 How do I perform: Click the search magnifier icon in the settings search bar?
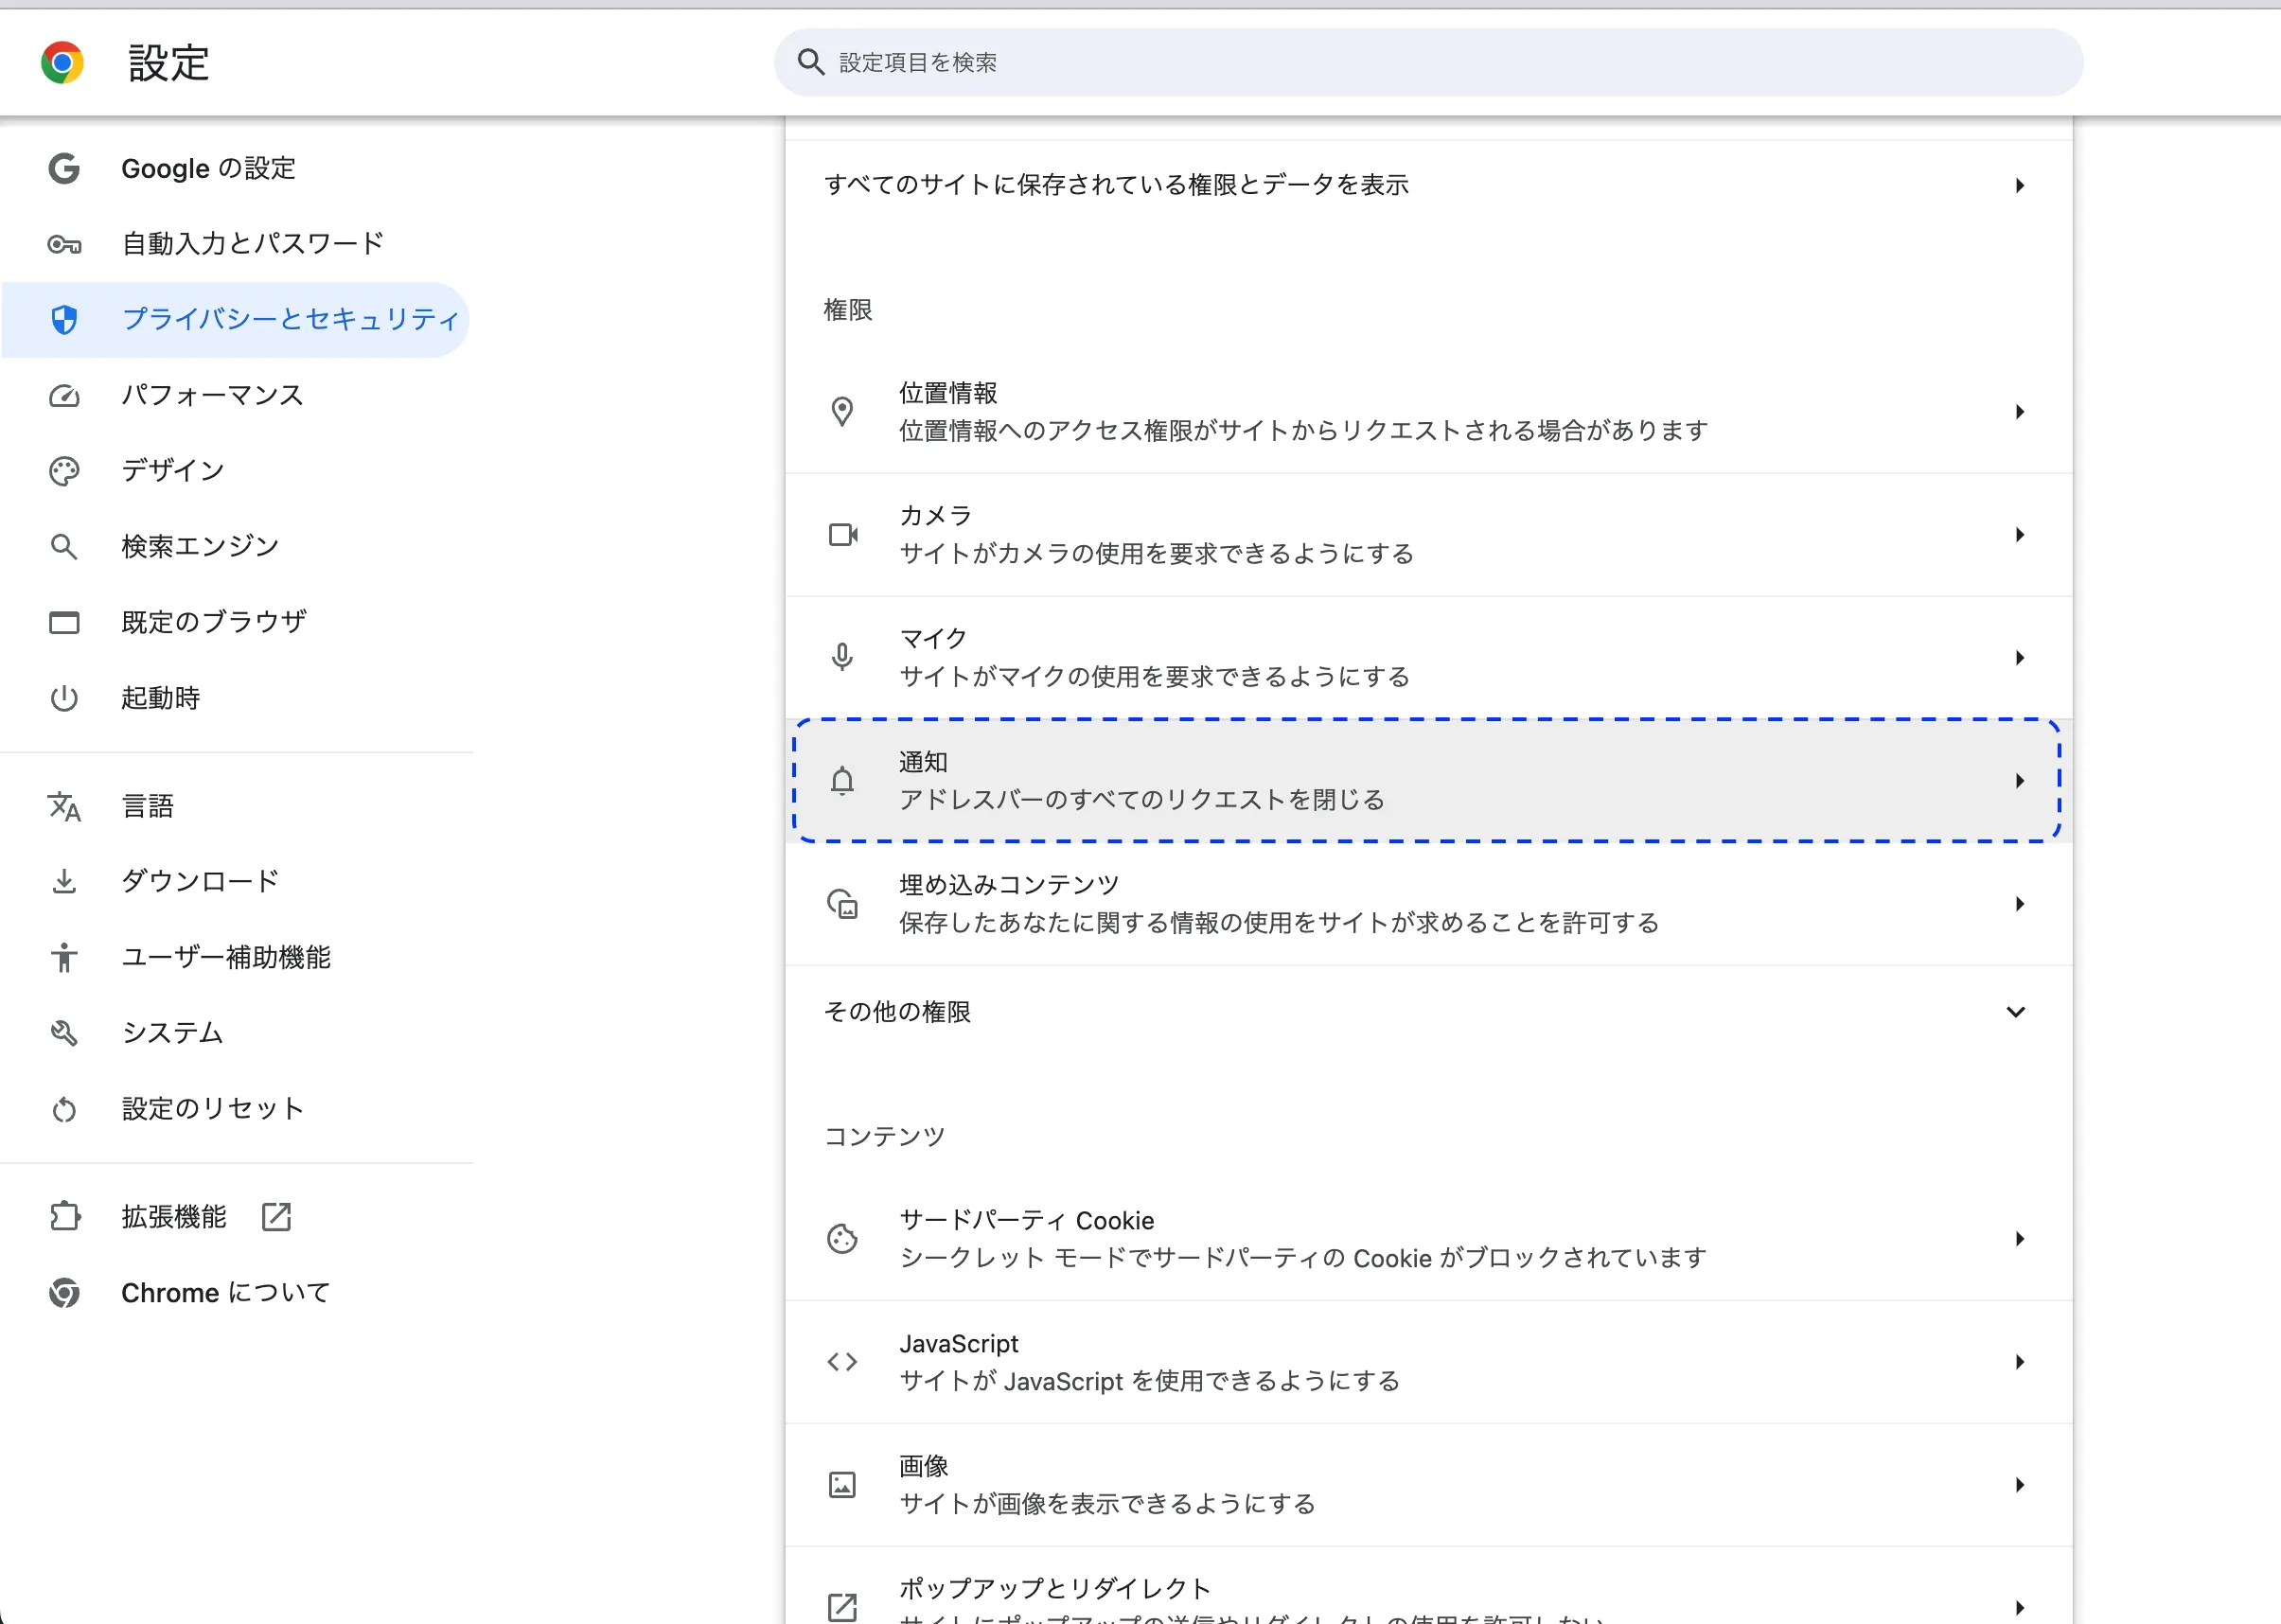[811, 63]
